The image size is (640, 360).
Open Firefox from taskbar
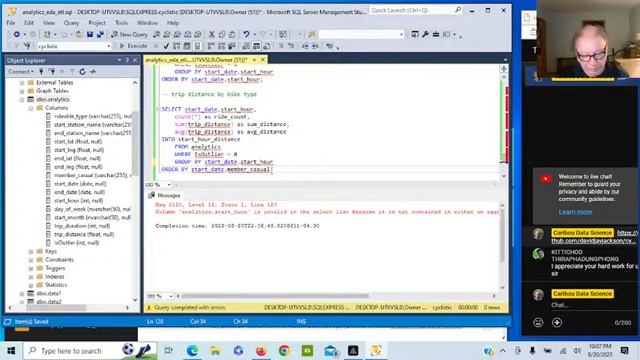pos(261,351)
